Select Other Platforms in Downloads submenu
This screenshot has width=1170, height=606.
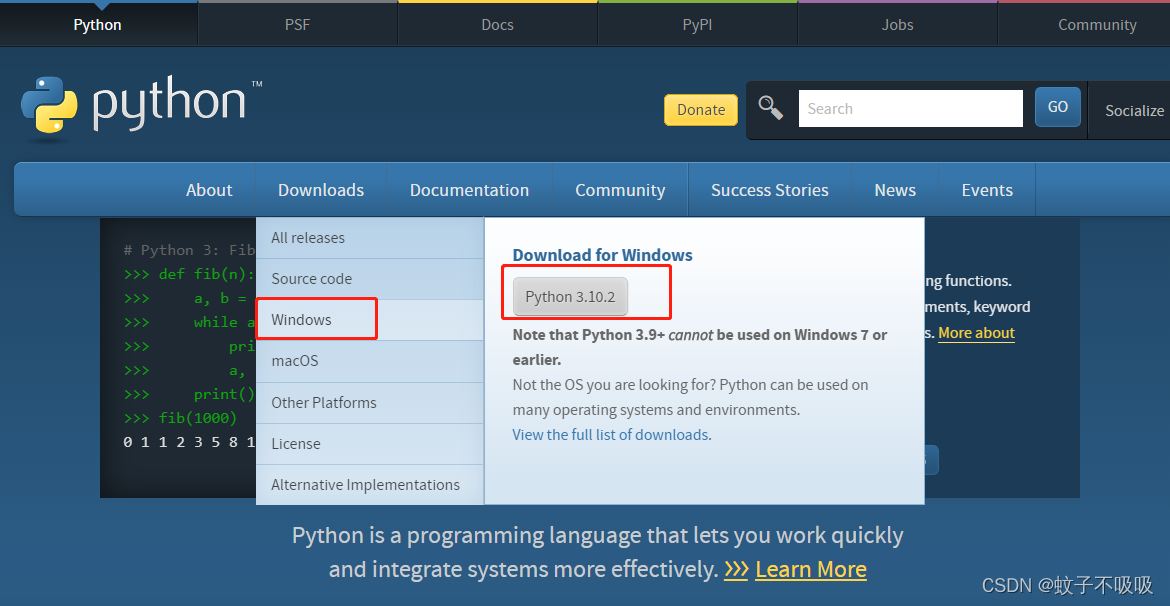click(x=370, y=403)
